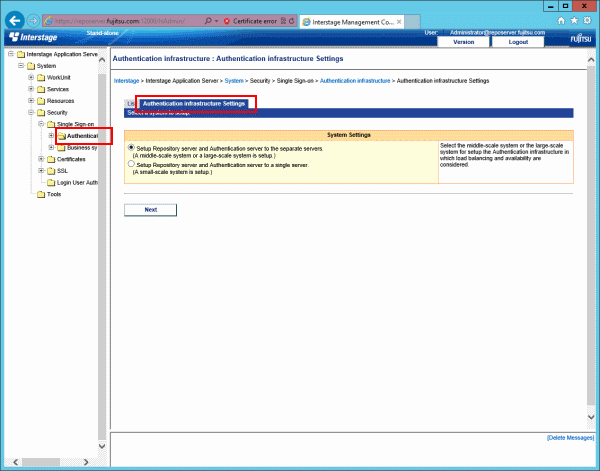Click the Next button

pos(150,210)
